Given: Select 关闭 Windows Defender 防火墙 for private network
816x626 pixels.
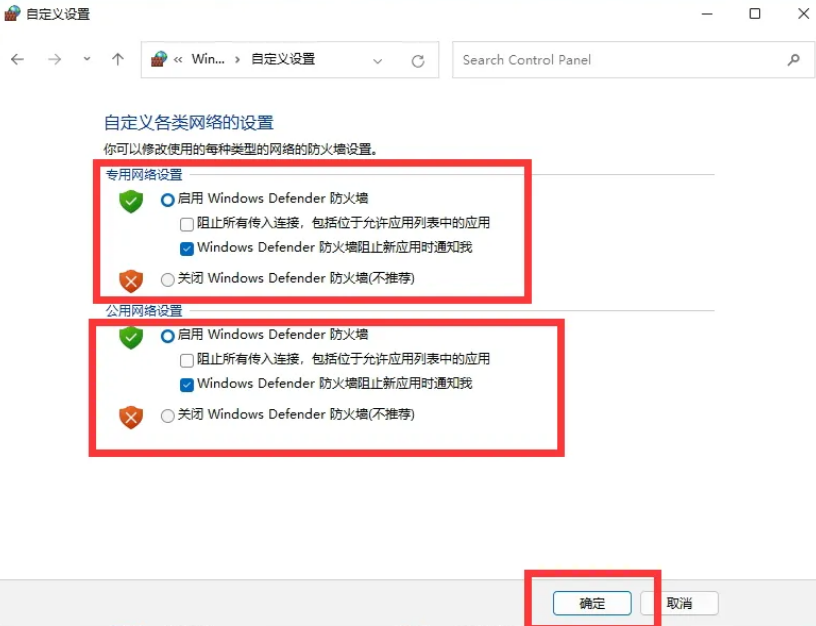Looking at the screenshot, I should [168, 279].
